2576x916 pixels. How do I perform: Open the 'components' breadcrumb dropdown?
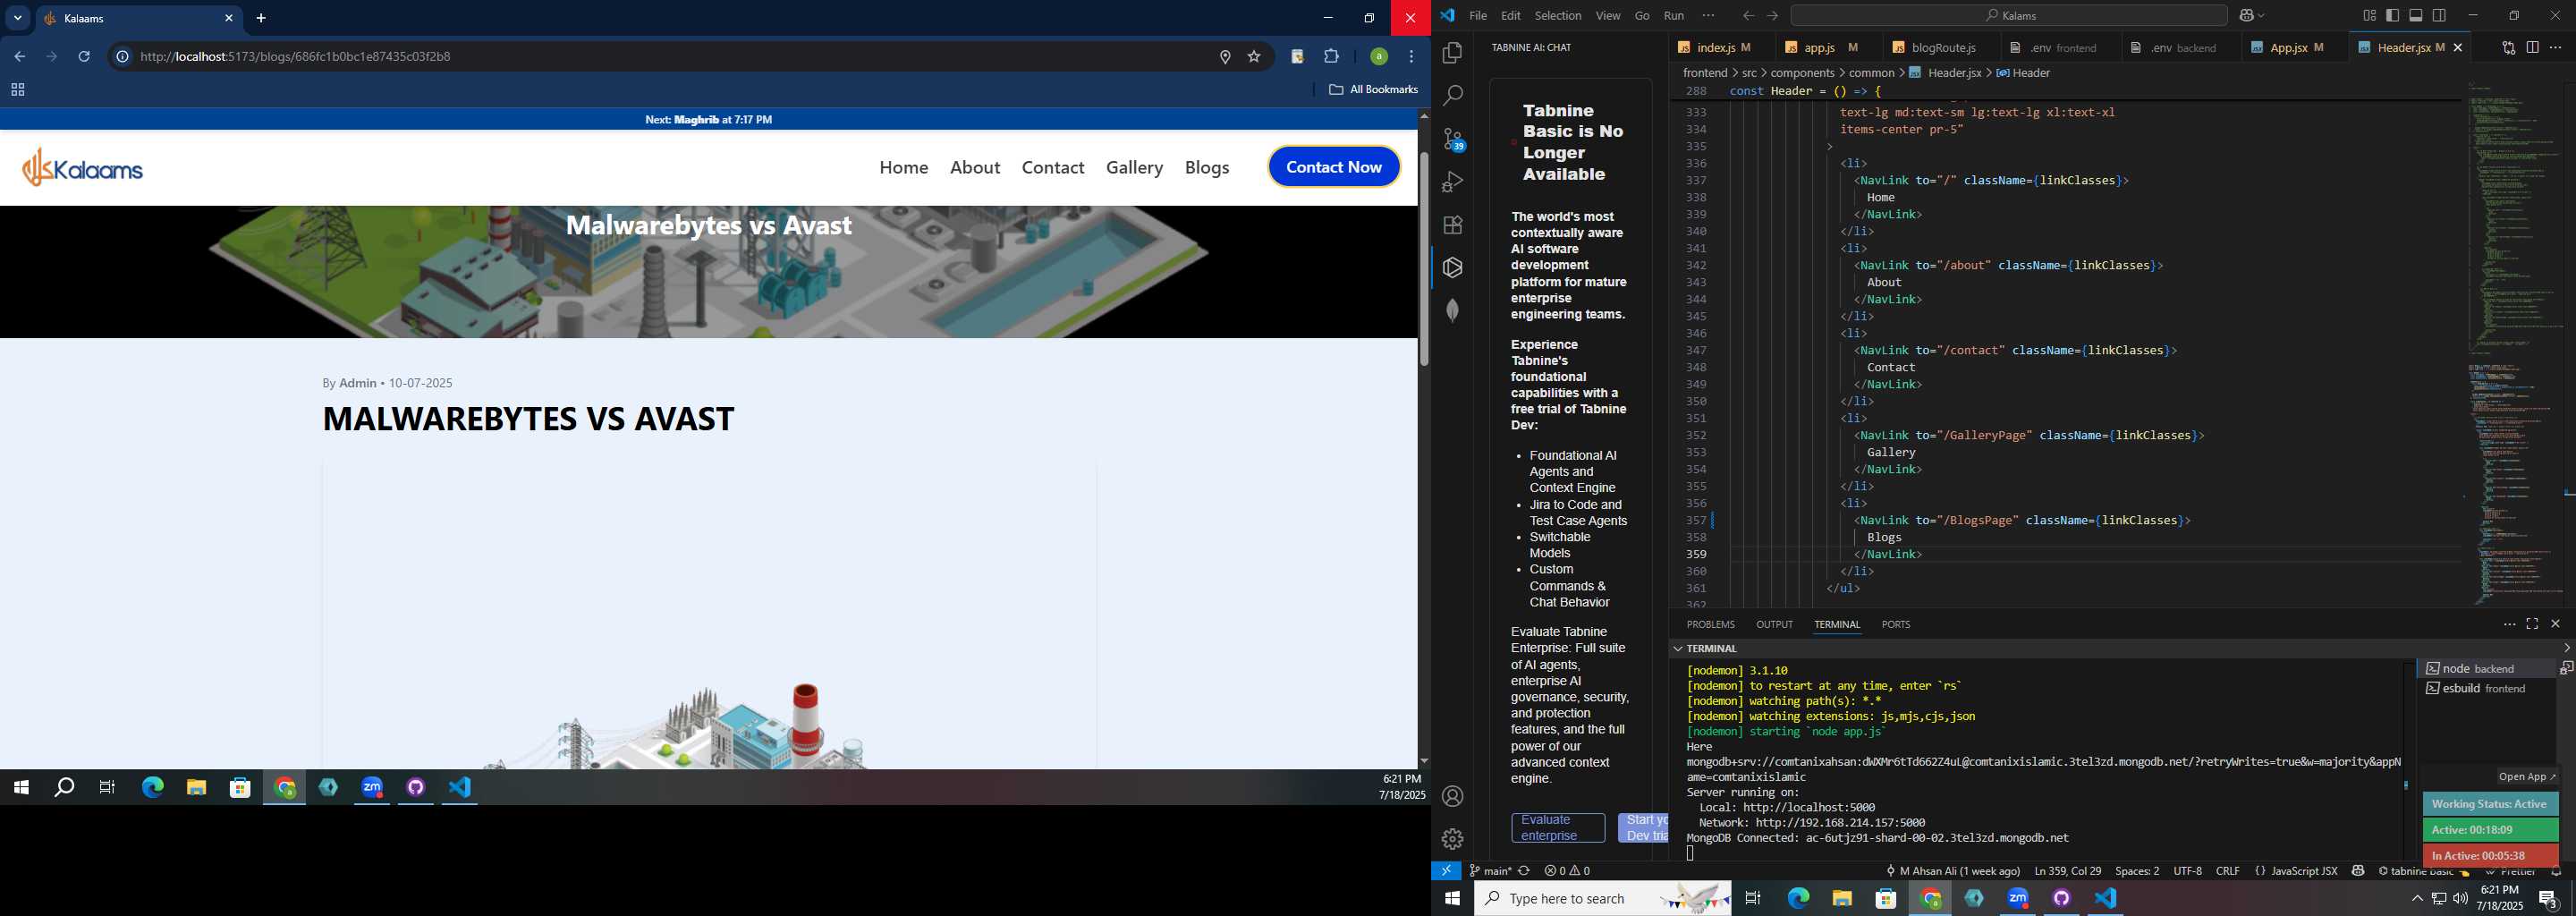(1802, 73)
